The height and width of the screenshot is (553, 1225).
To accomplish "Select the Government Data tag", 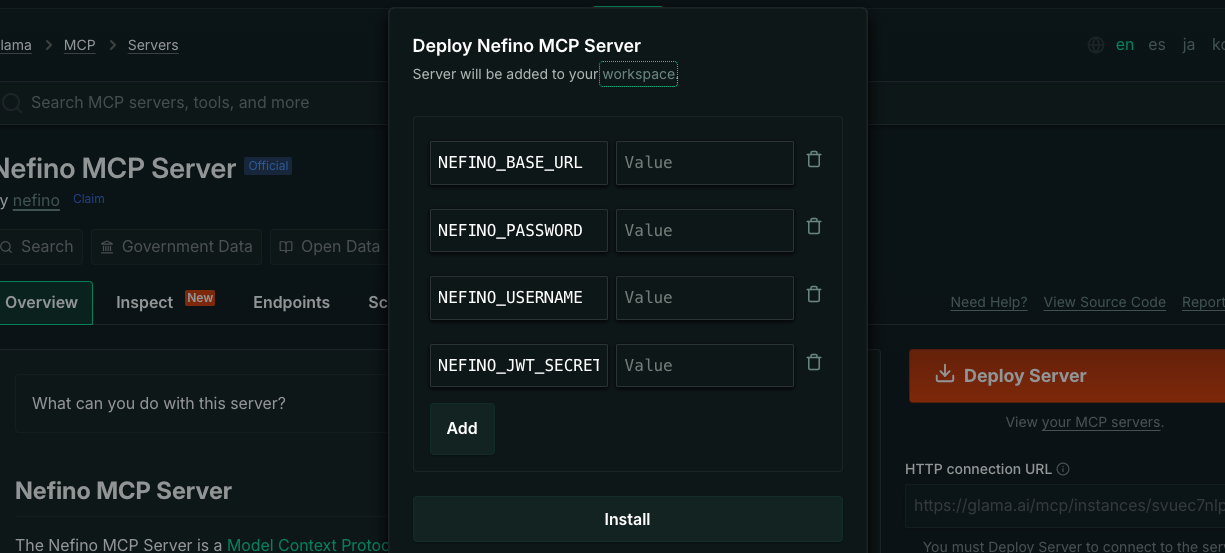I will 176,246.
